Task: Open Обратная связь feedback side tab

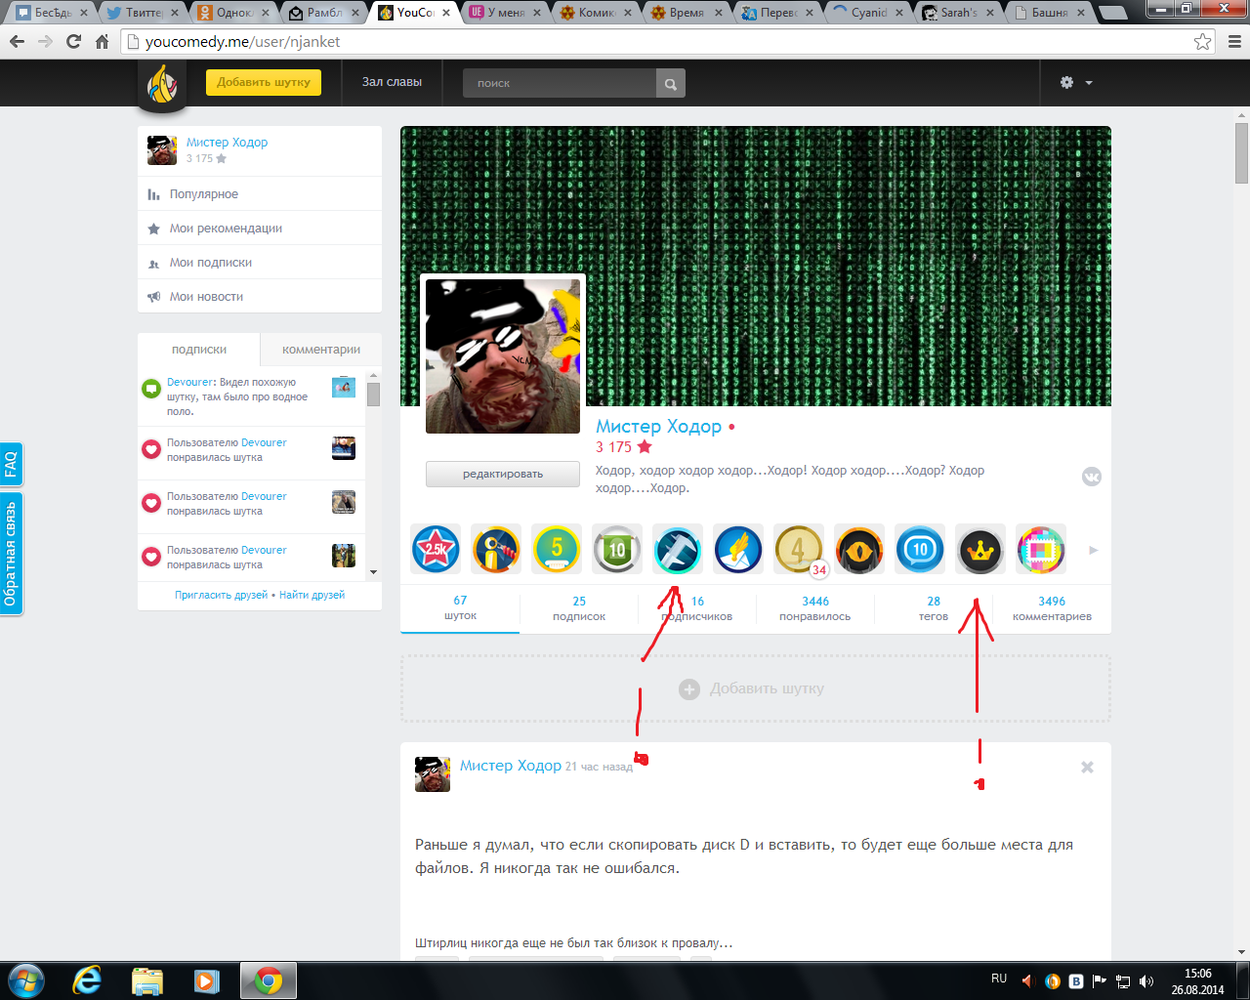Action: [10, 553]
